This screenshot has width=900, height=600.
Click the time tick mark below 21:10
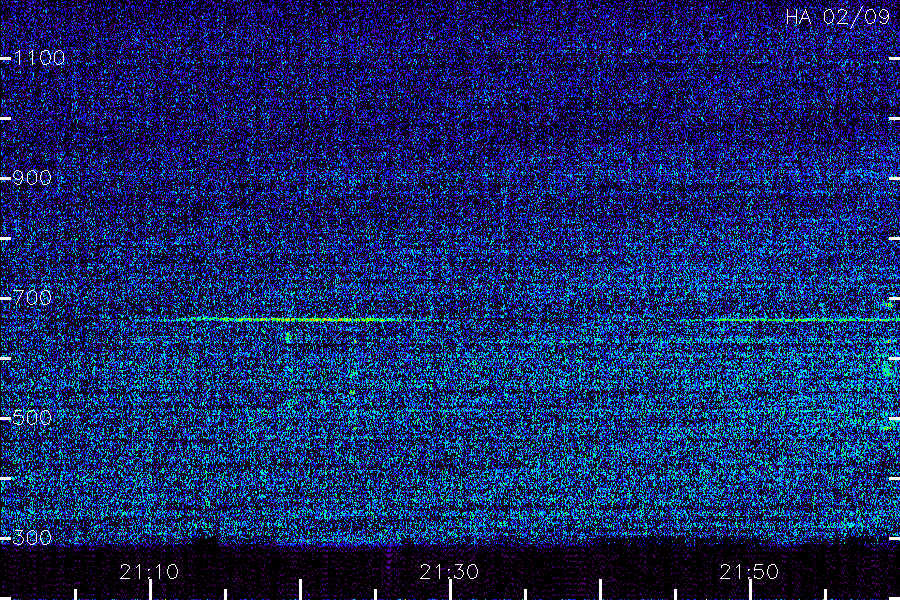pos(150,590)
